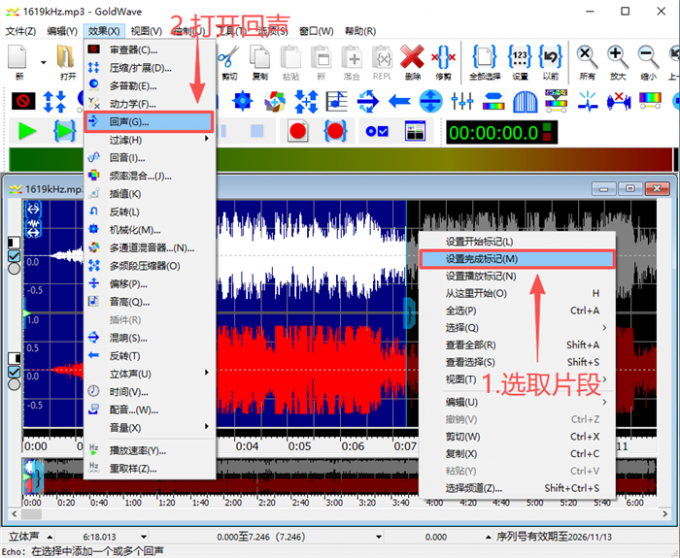
Task: Click the Trim toolbar icon
Action: (x=443, y=57)
